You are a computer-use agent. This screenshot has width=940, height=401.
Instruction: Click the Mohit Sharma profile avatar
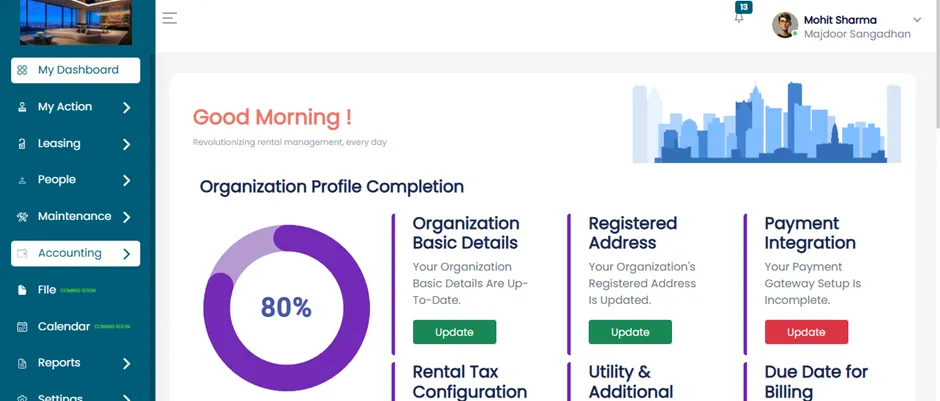point(785,25)
